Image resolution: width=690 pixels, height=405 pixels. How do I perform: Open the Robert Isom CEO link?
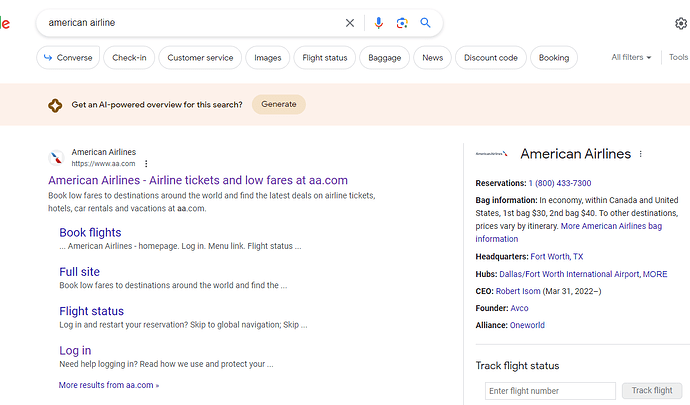[x=518, y=291]
